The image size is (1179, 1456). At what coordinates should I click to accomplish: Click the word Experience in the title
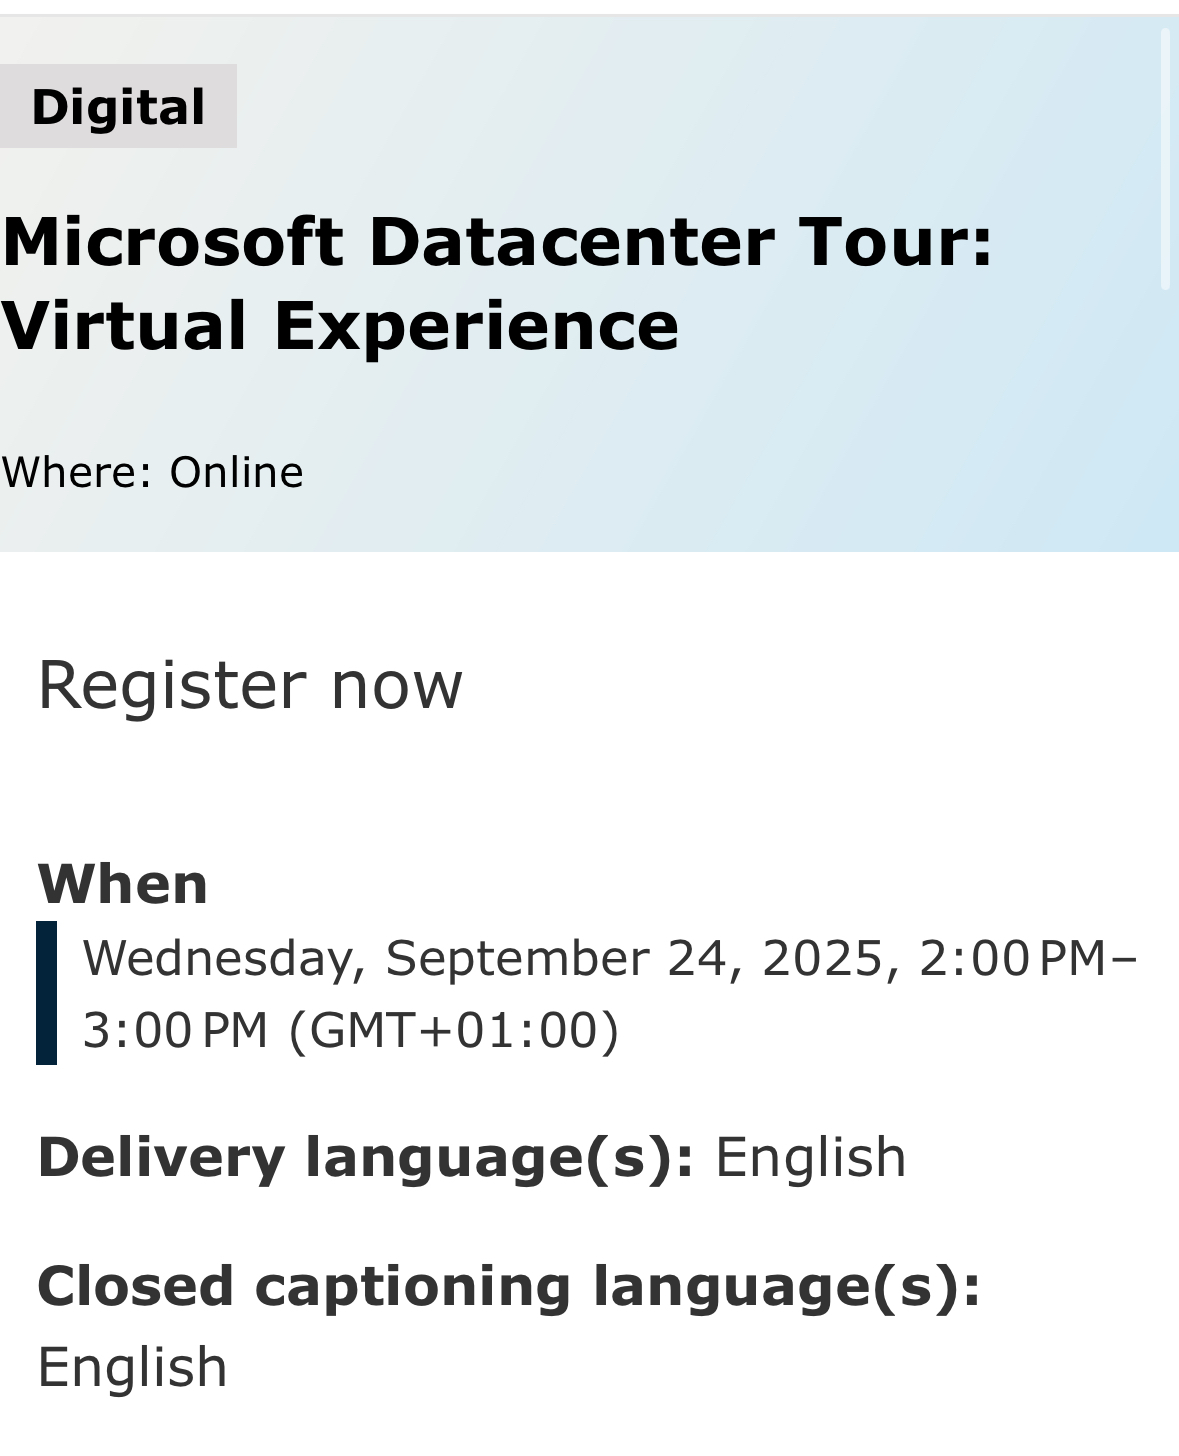[x=476, y=327]
